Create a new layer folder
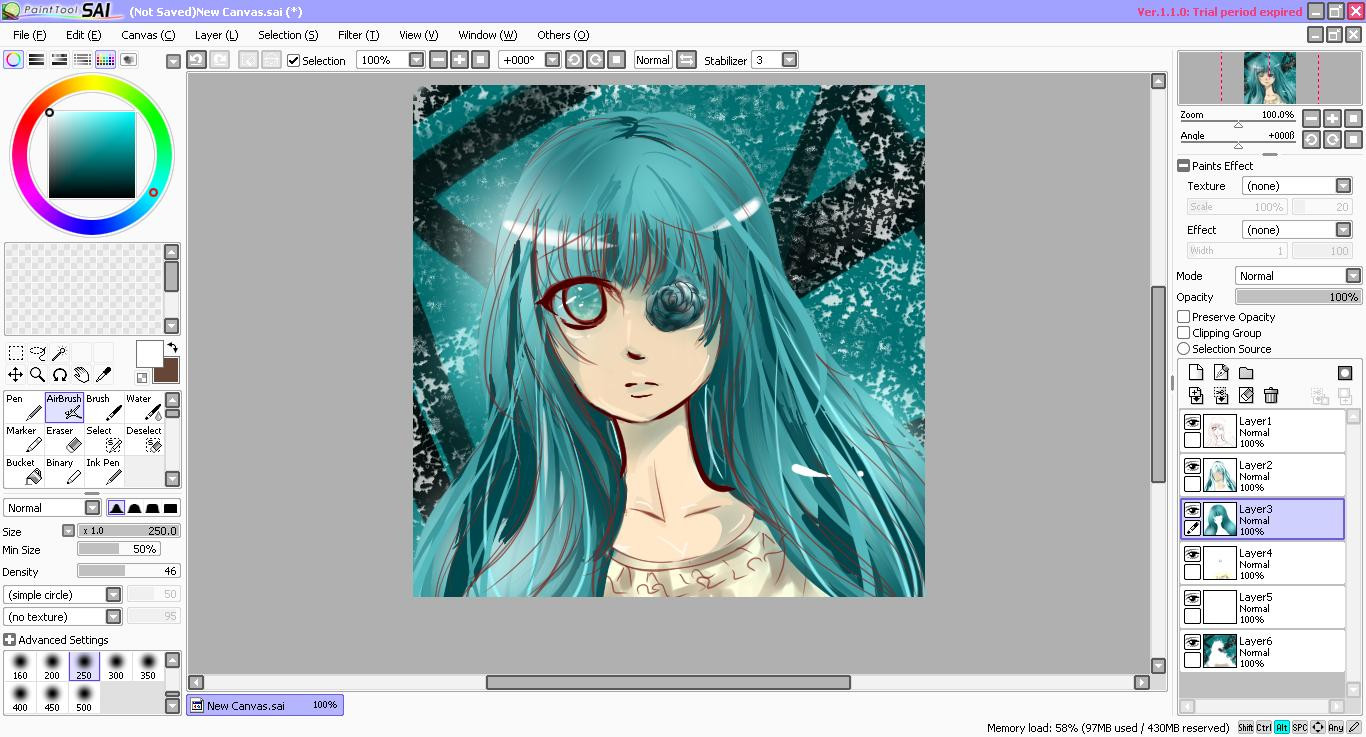 [x=1246, y=373]
